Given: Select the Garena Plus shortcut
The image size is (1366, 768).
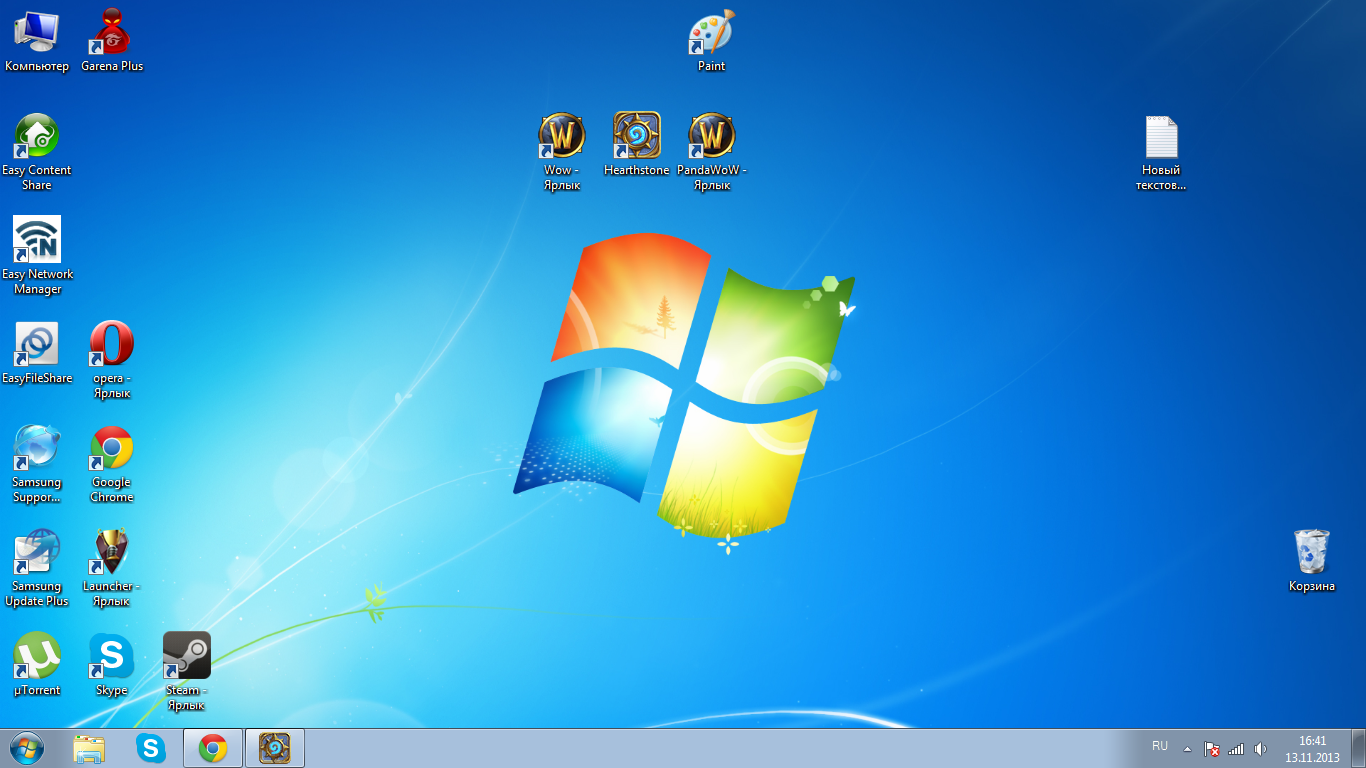Looking at the screenshot, I should click(112, 41).
